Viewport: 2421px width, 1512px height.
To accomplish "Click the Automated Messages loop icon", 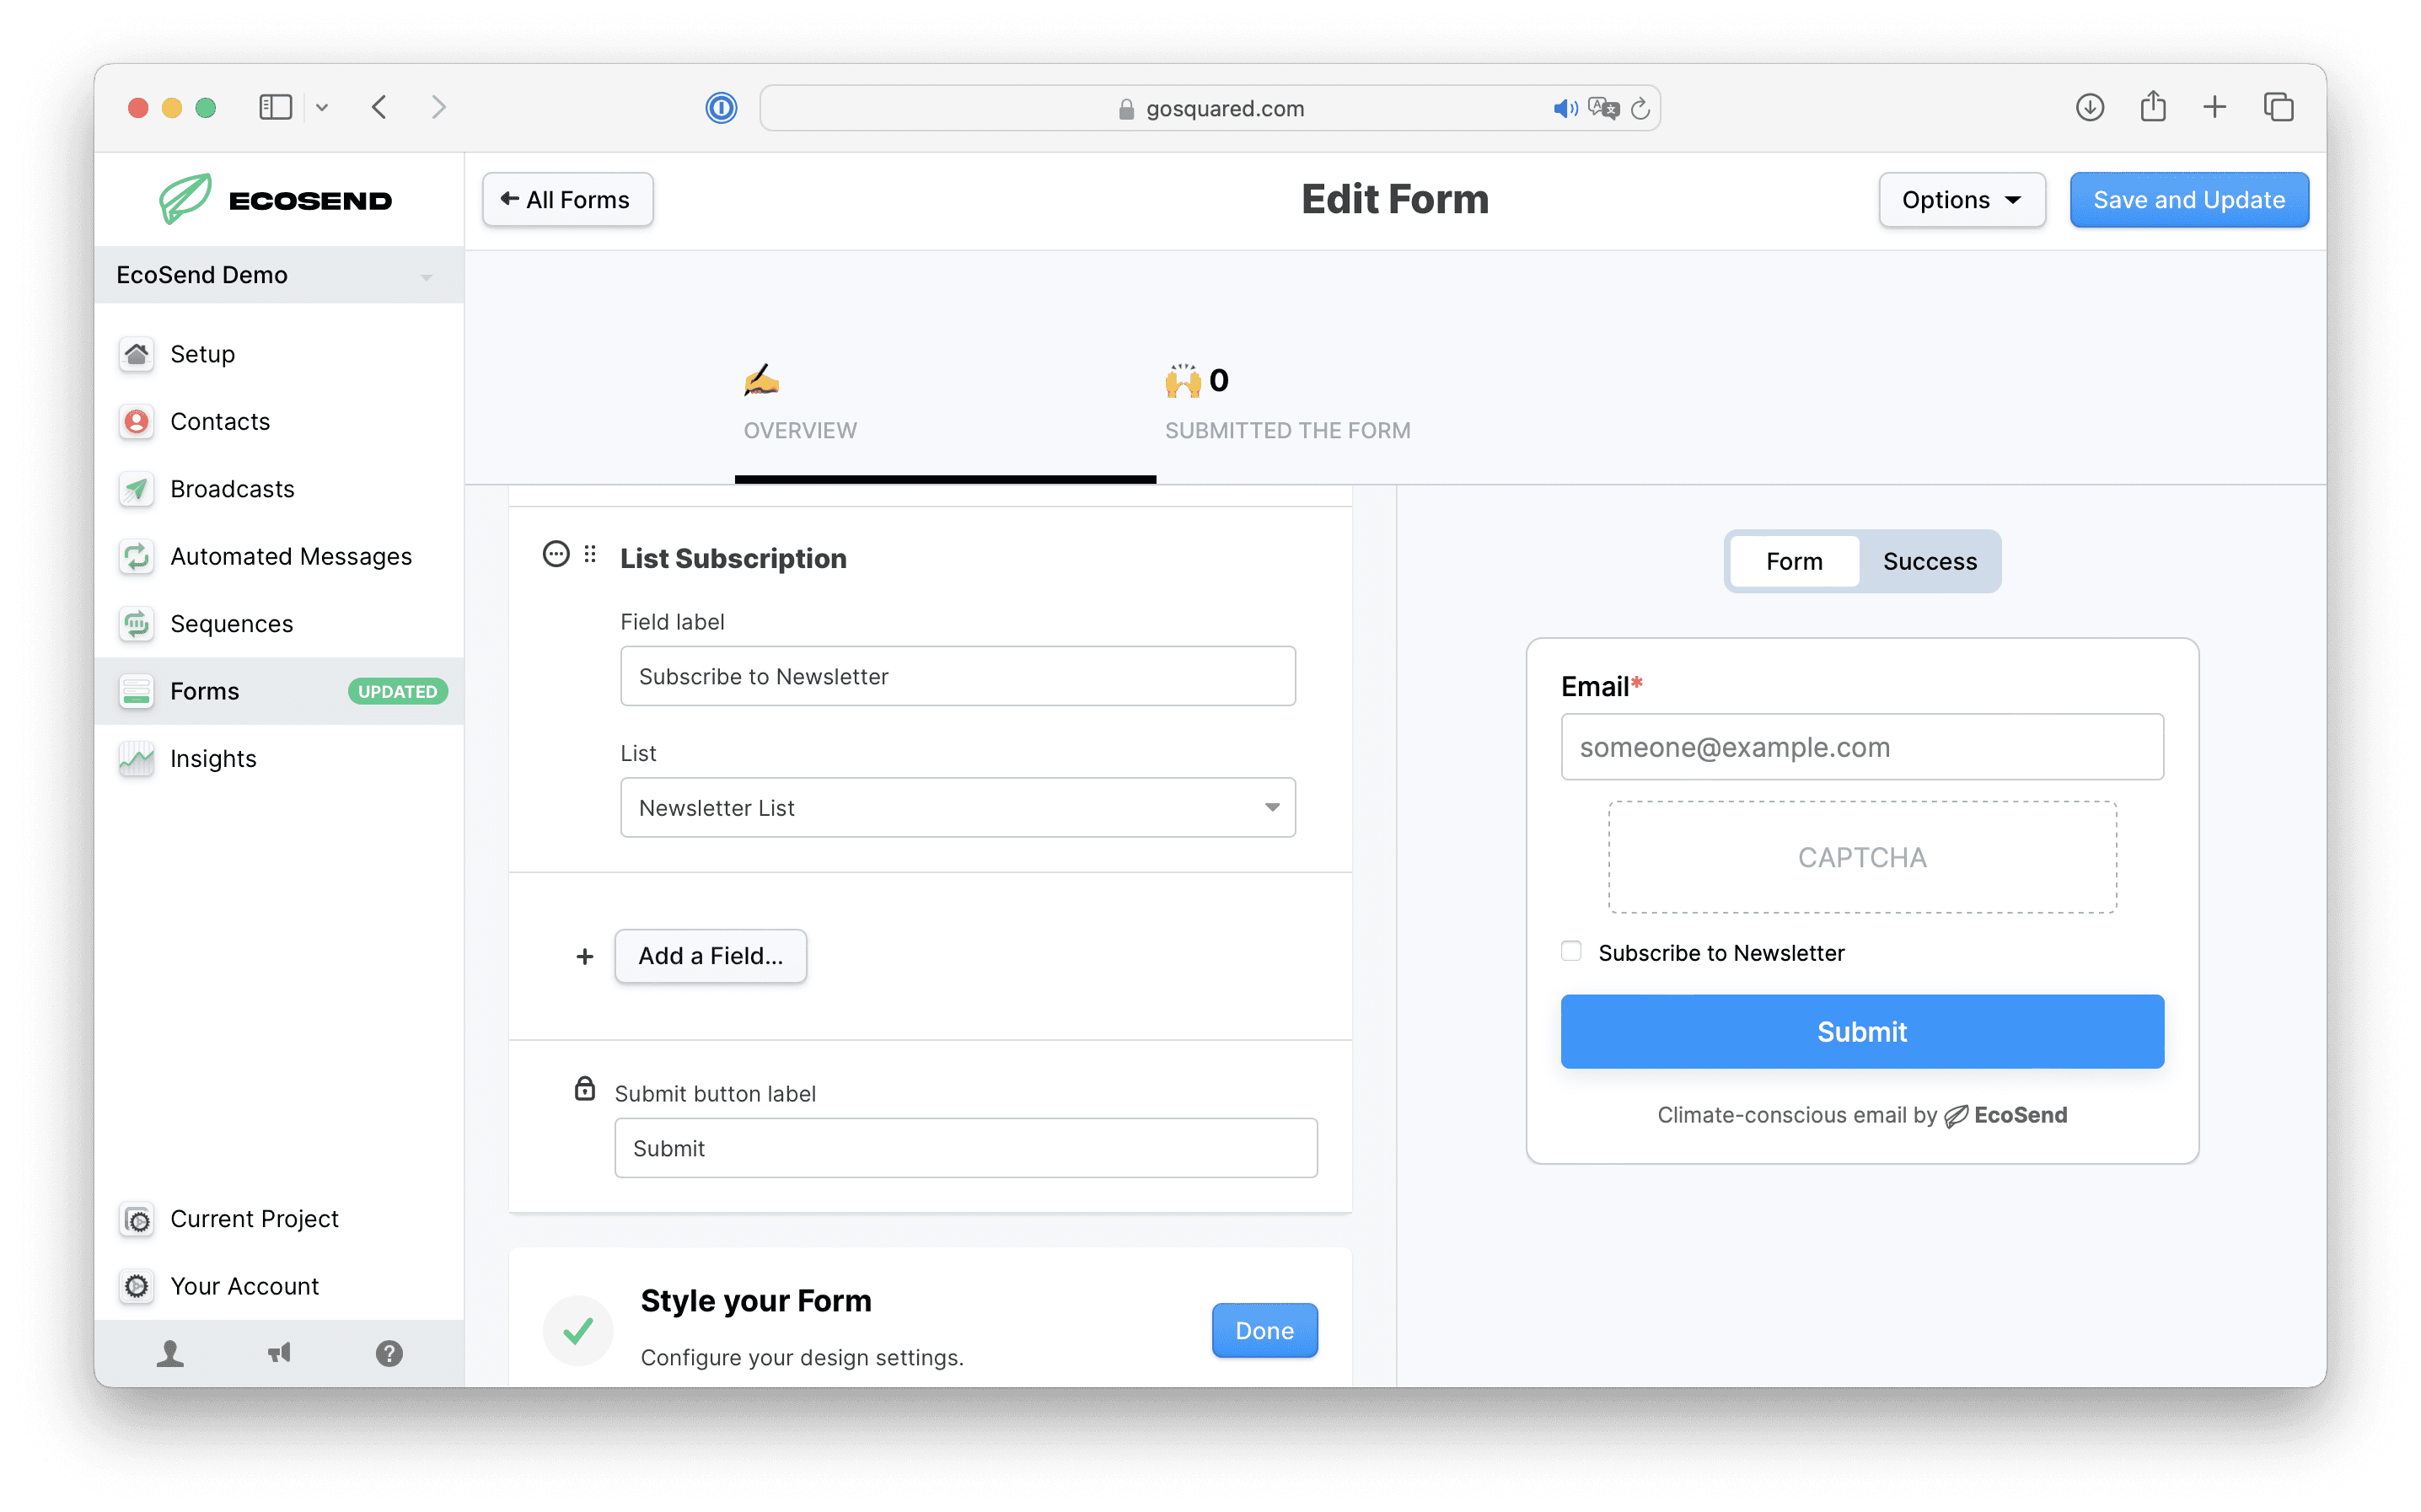I will 136,556.
